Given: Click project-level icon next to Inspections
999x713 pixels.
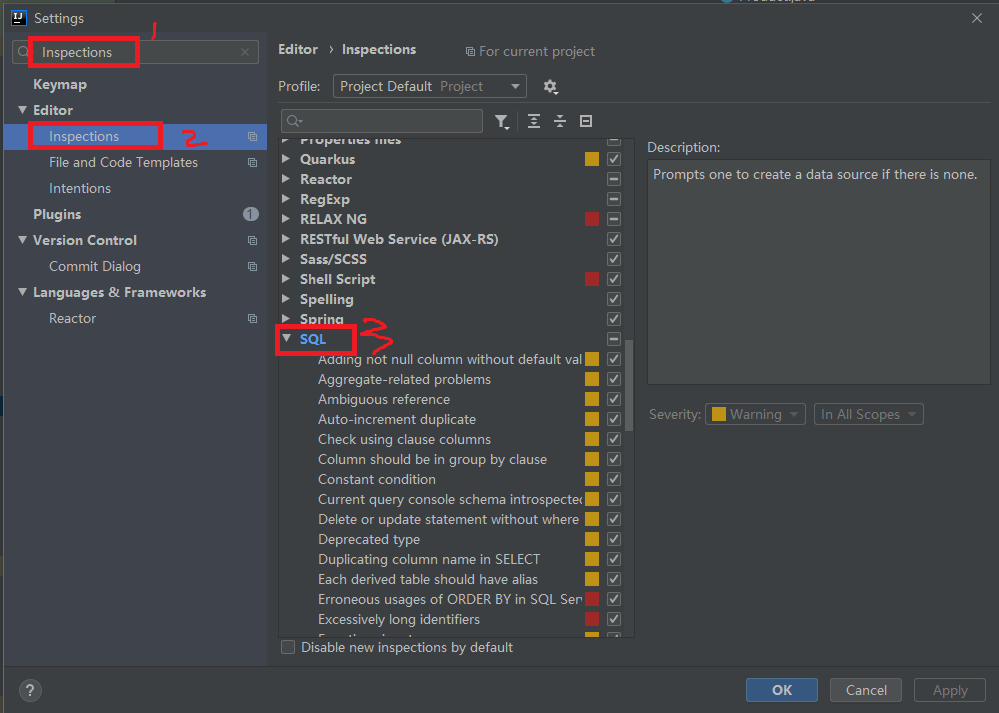Looking at the screenshot, I should tap(252, 136).
